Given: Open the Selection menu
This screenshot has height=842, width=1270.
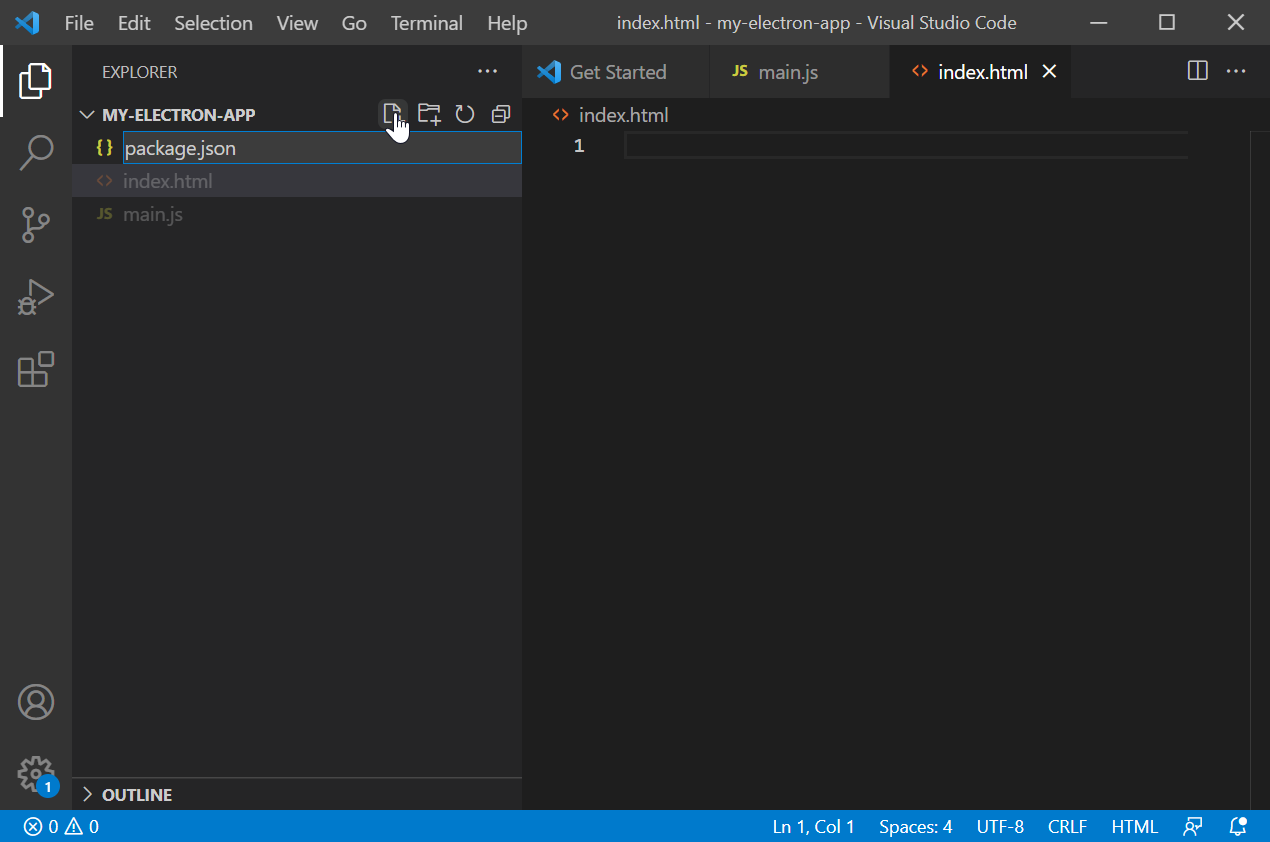Looking at the screenshot, I should pos(214,23).
